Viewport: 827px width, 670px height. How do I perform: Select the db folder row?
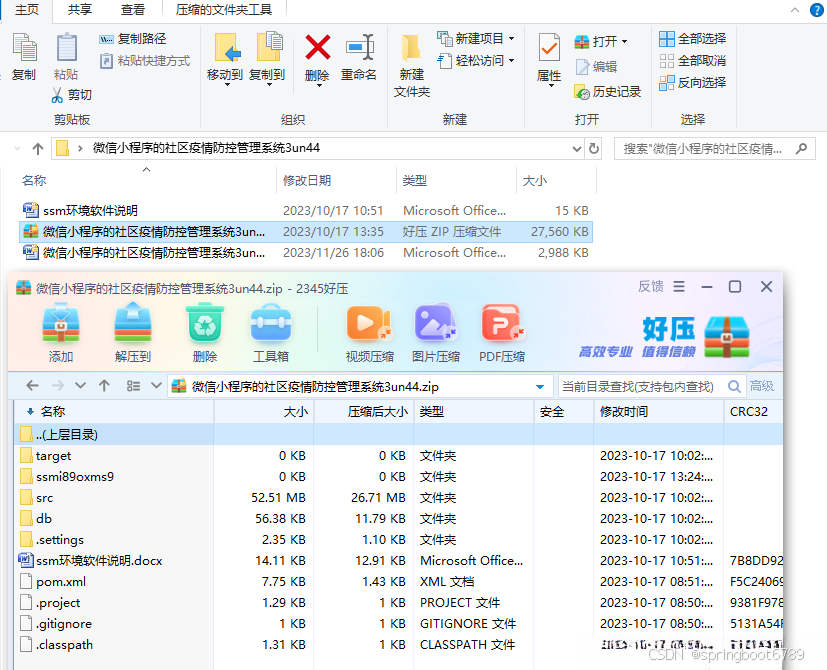click(x=398, y=519)
